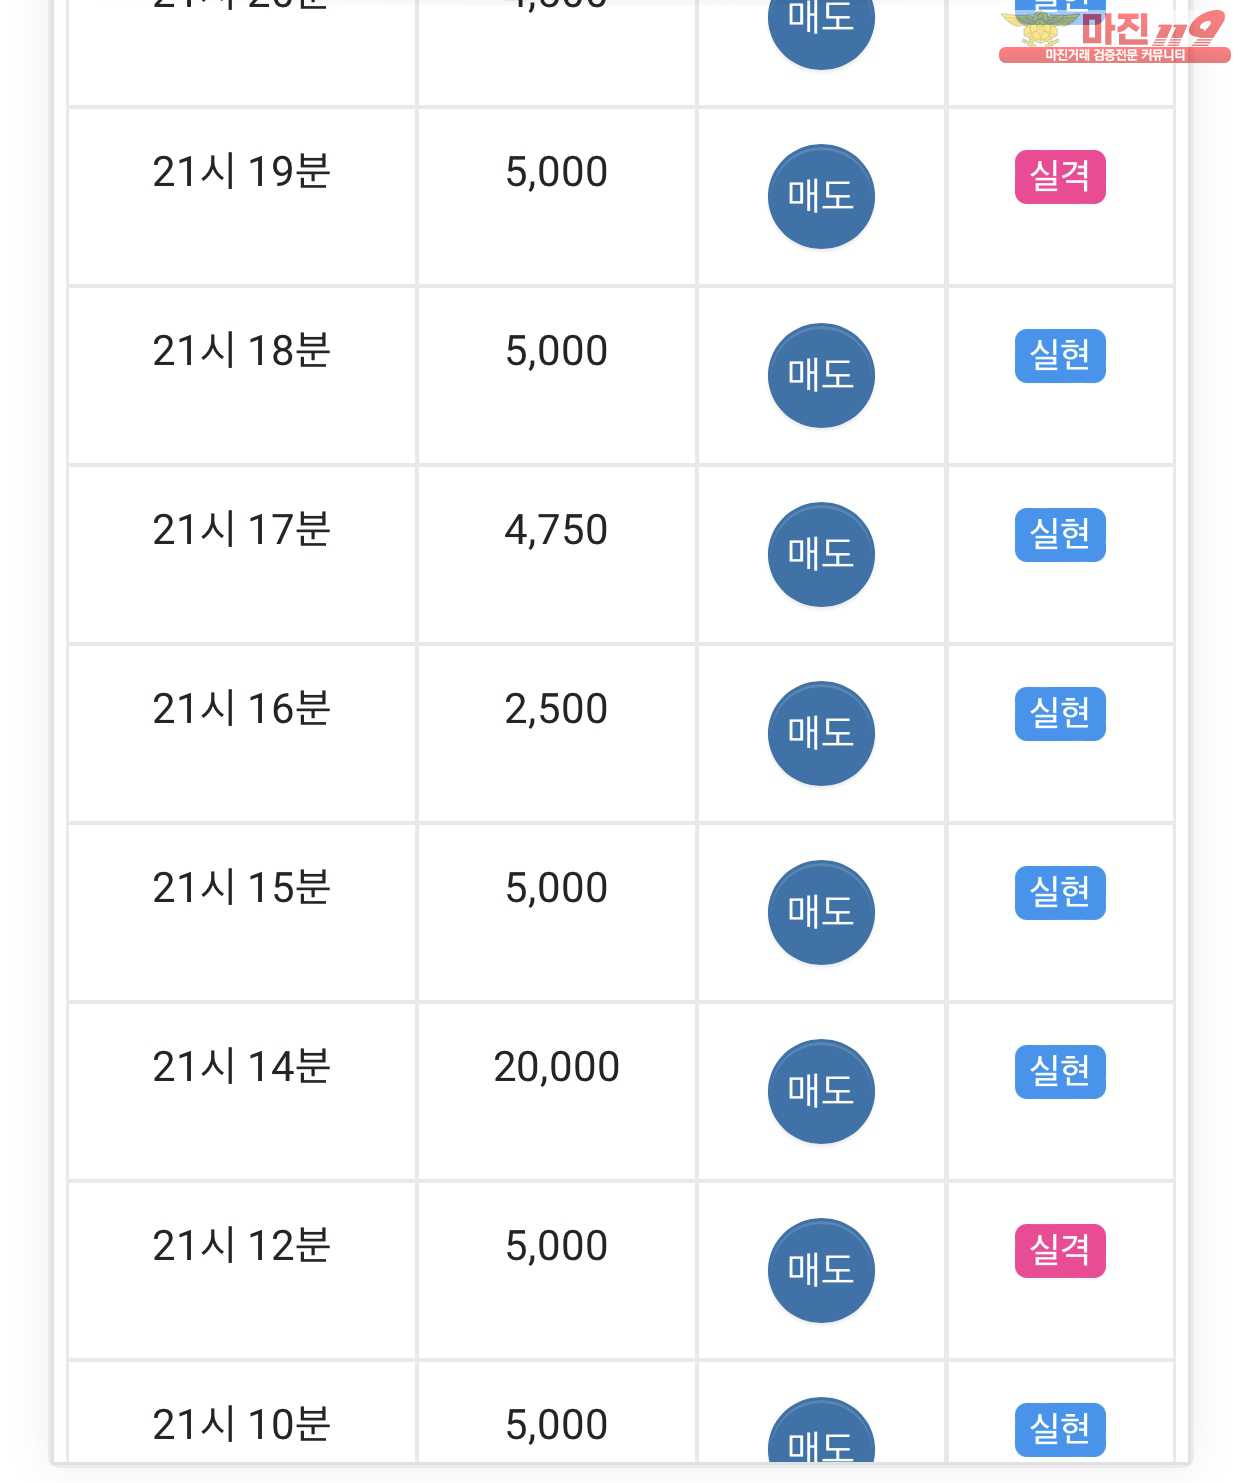
Task: Select the 2,500 amount cell
Action: click(x=557, y=734)
